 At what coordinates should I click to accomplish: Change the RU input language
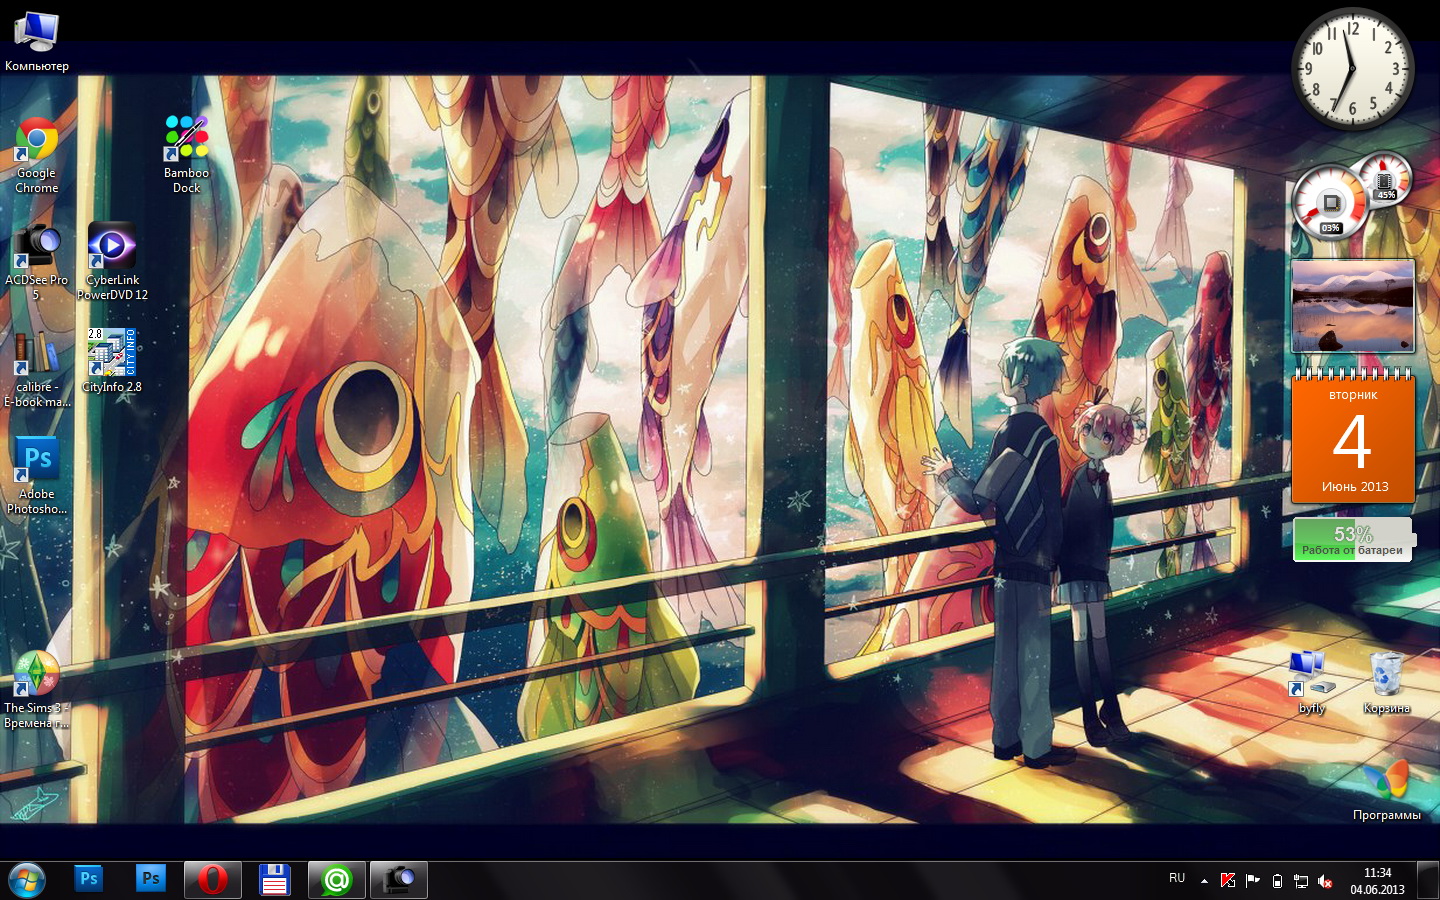tap(1177, 879)
